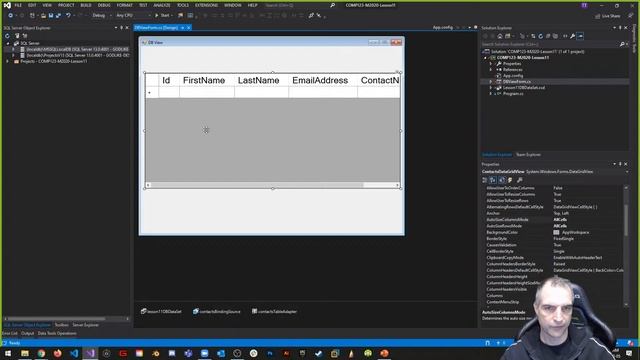This screenshot has width=640, height=360.
Task: Close the DBViewForm.cs [Design] tab
Action: (189, 28)
